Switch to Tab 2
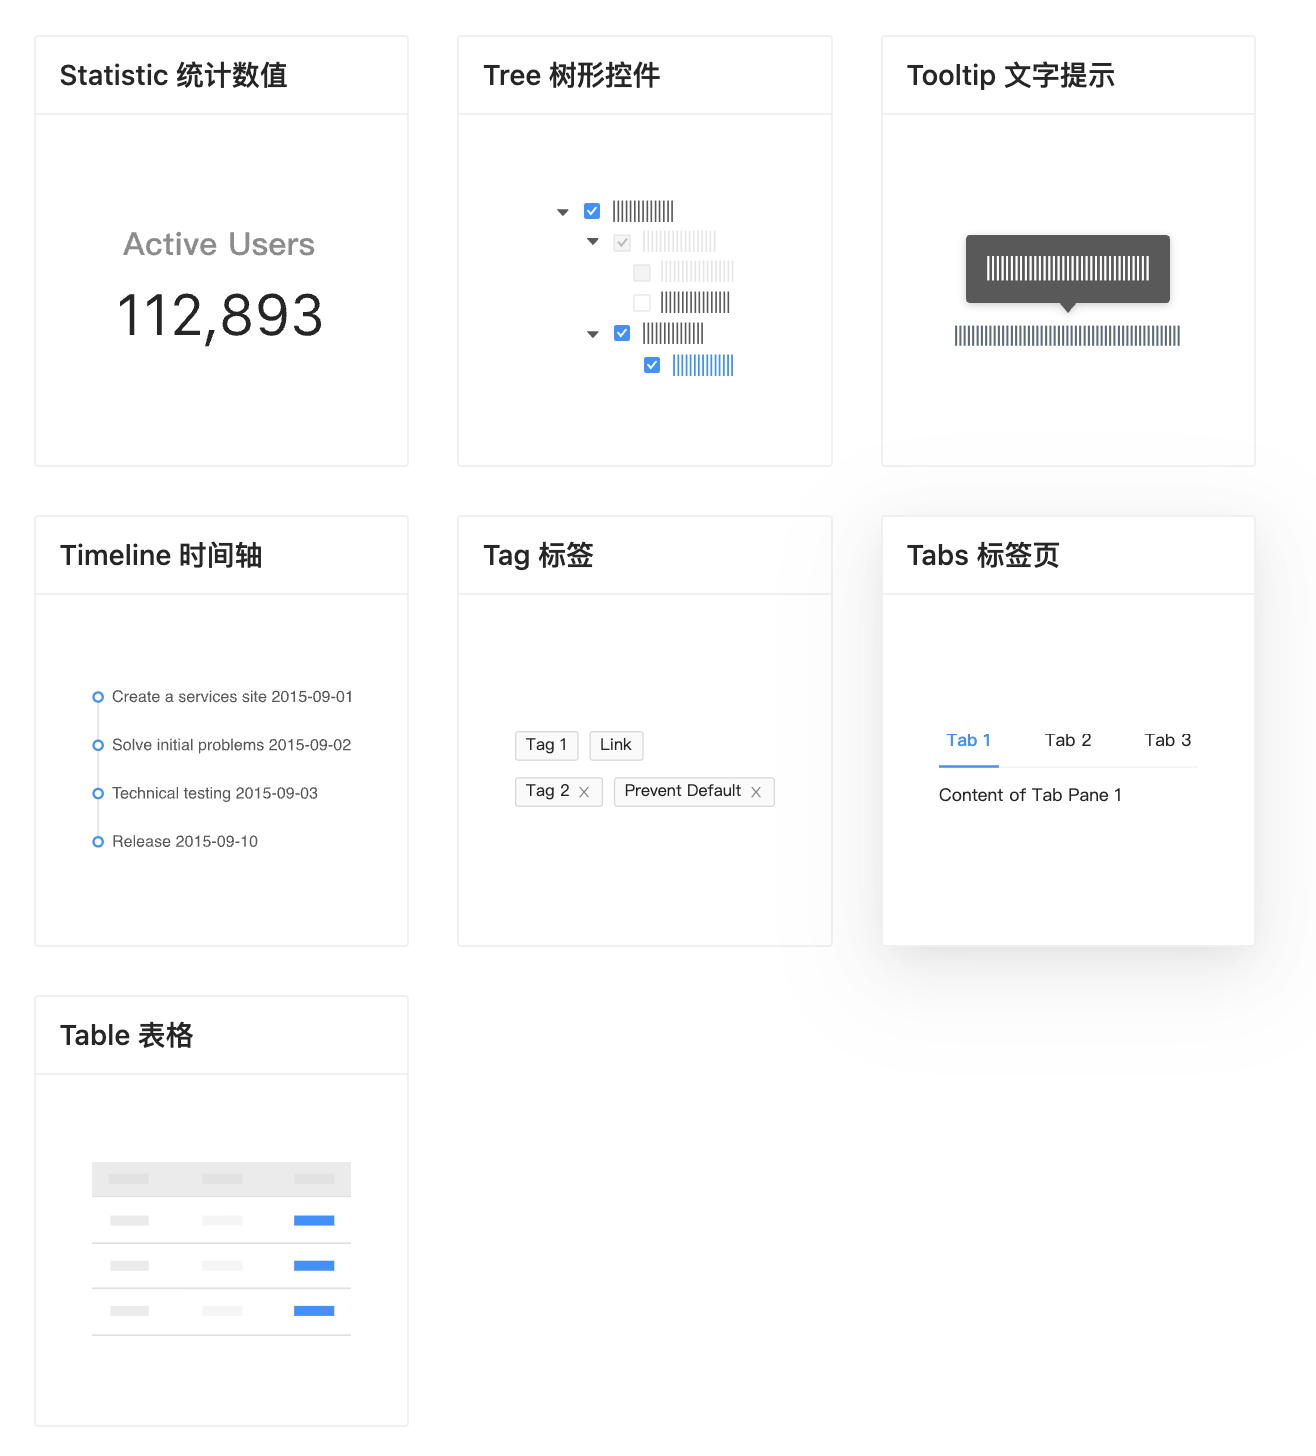The image size is (1316, 1456). pyautogui.click(x=1068, y=741)
